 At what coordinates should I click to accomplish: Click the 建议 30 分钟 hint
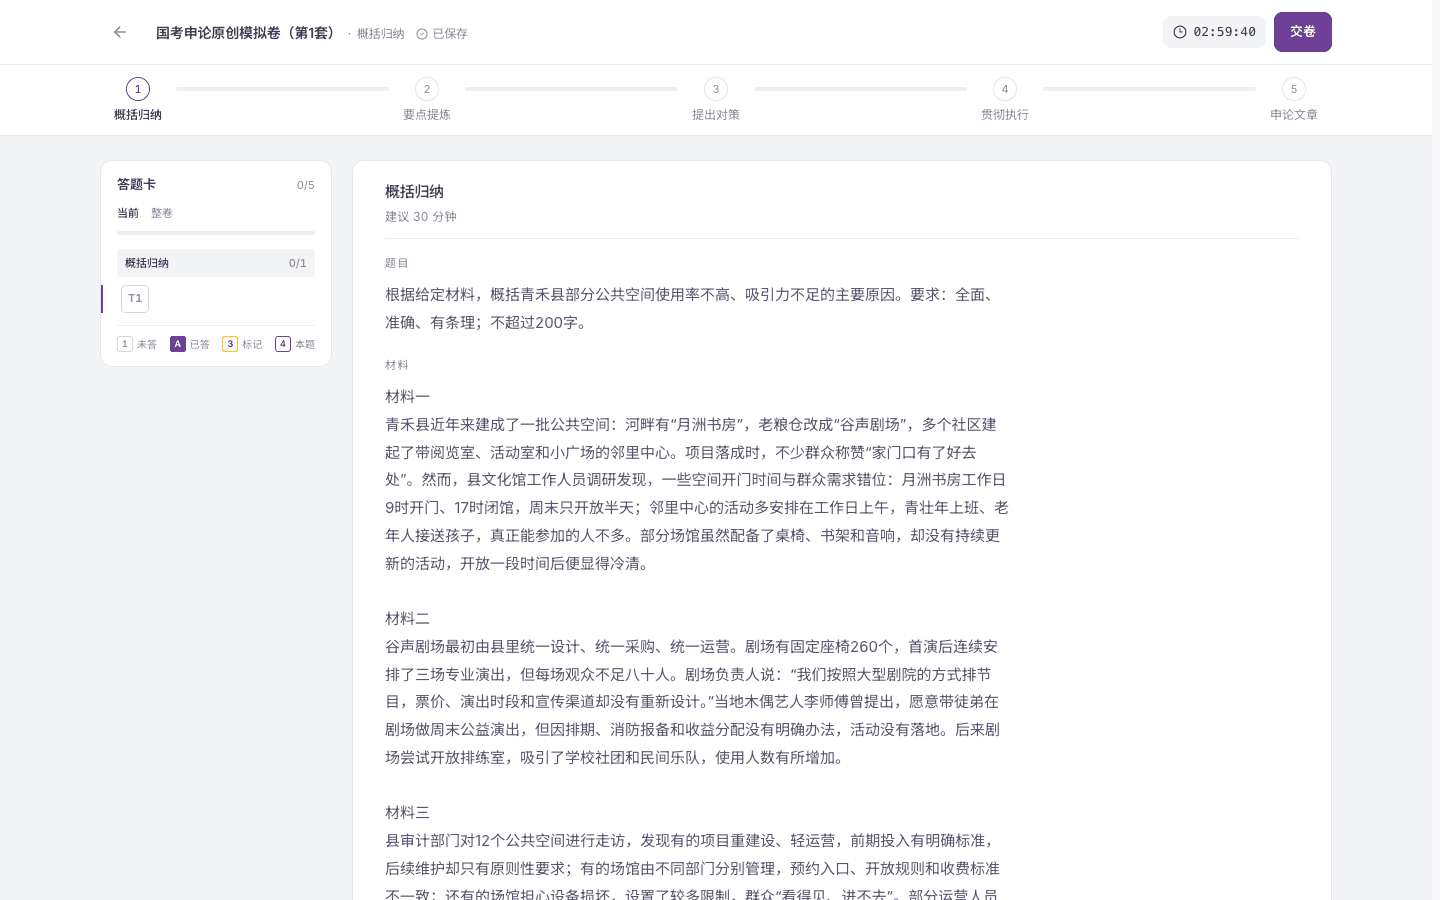coord(421,217)
